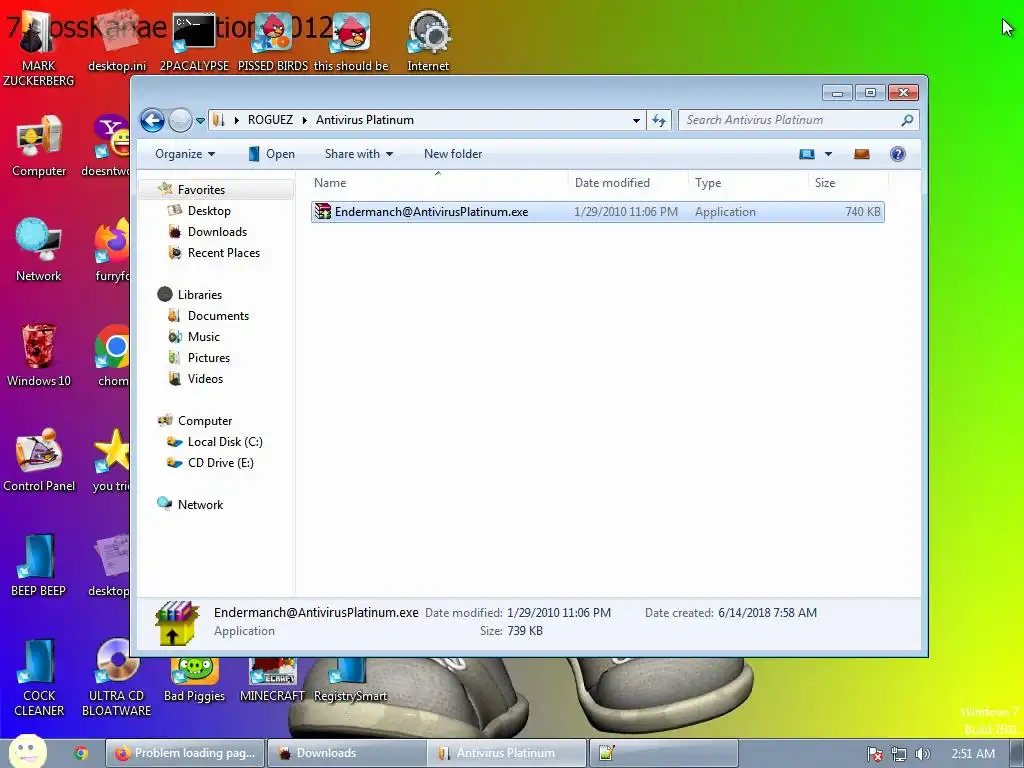Select COCK CLEANER desktop icon
Viewport: 1024px width, 768px height.
39,679
